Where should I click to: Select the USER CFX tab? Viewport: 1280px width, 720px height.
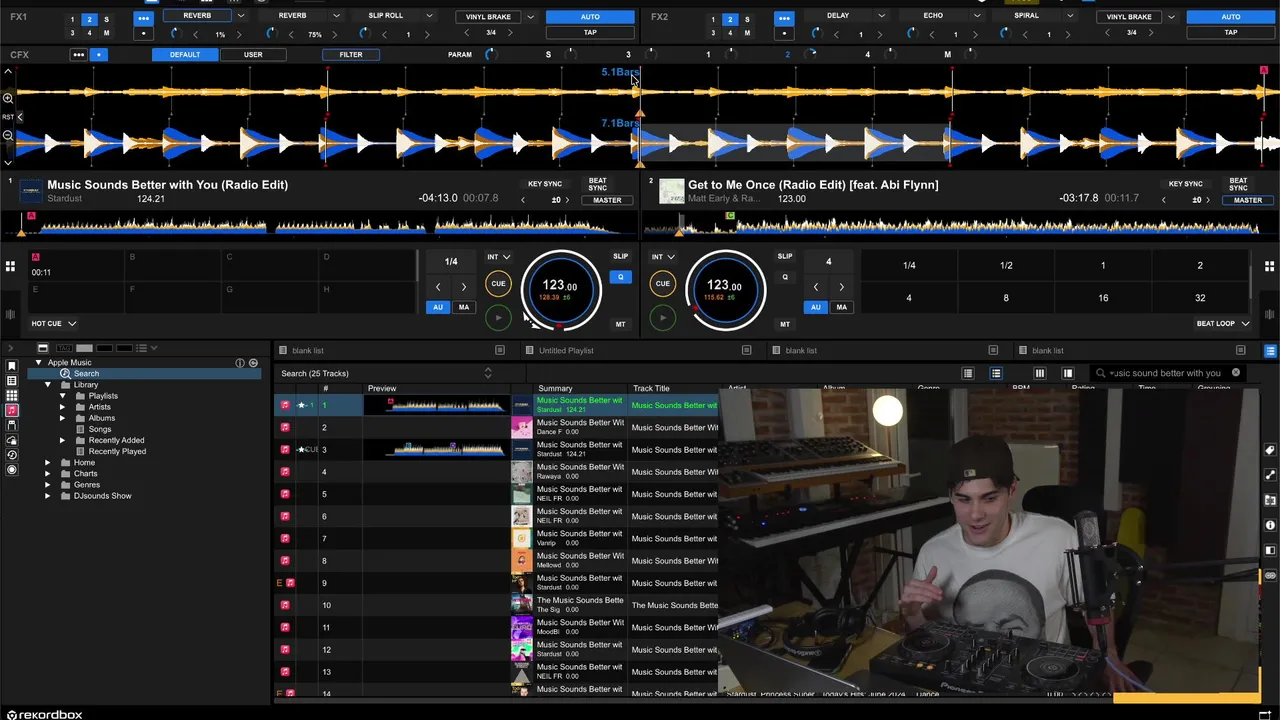pos(253,55)
